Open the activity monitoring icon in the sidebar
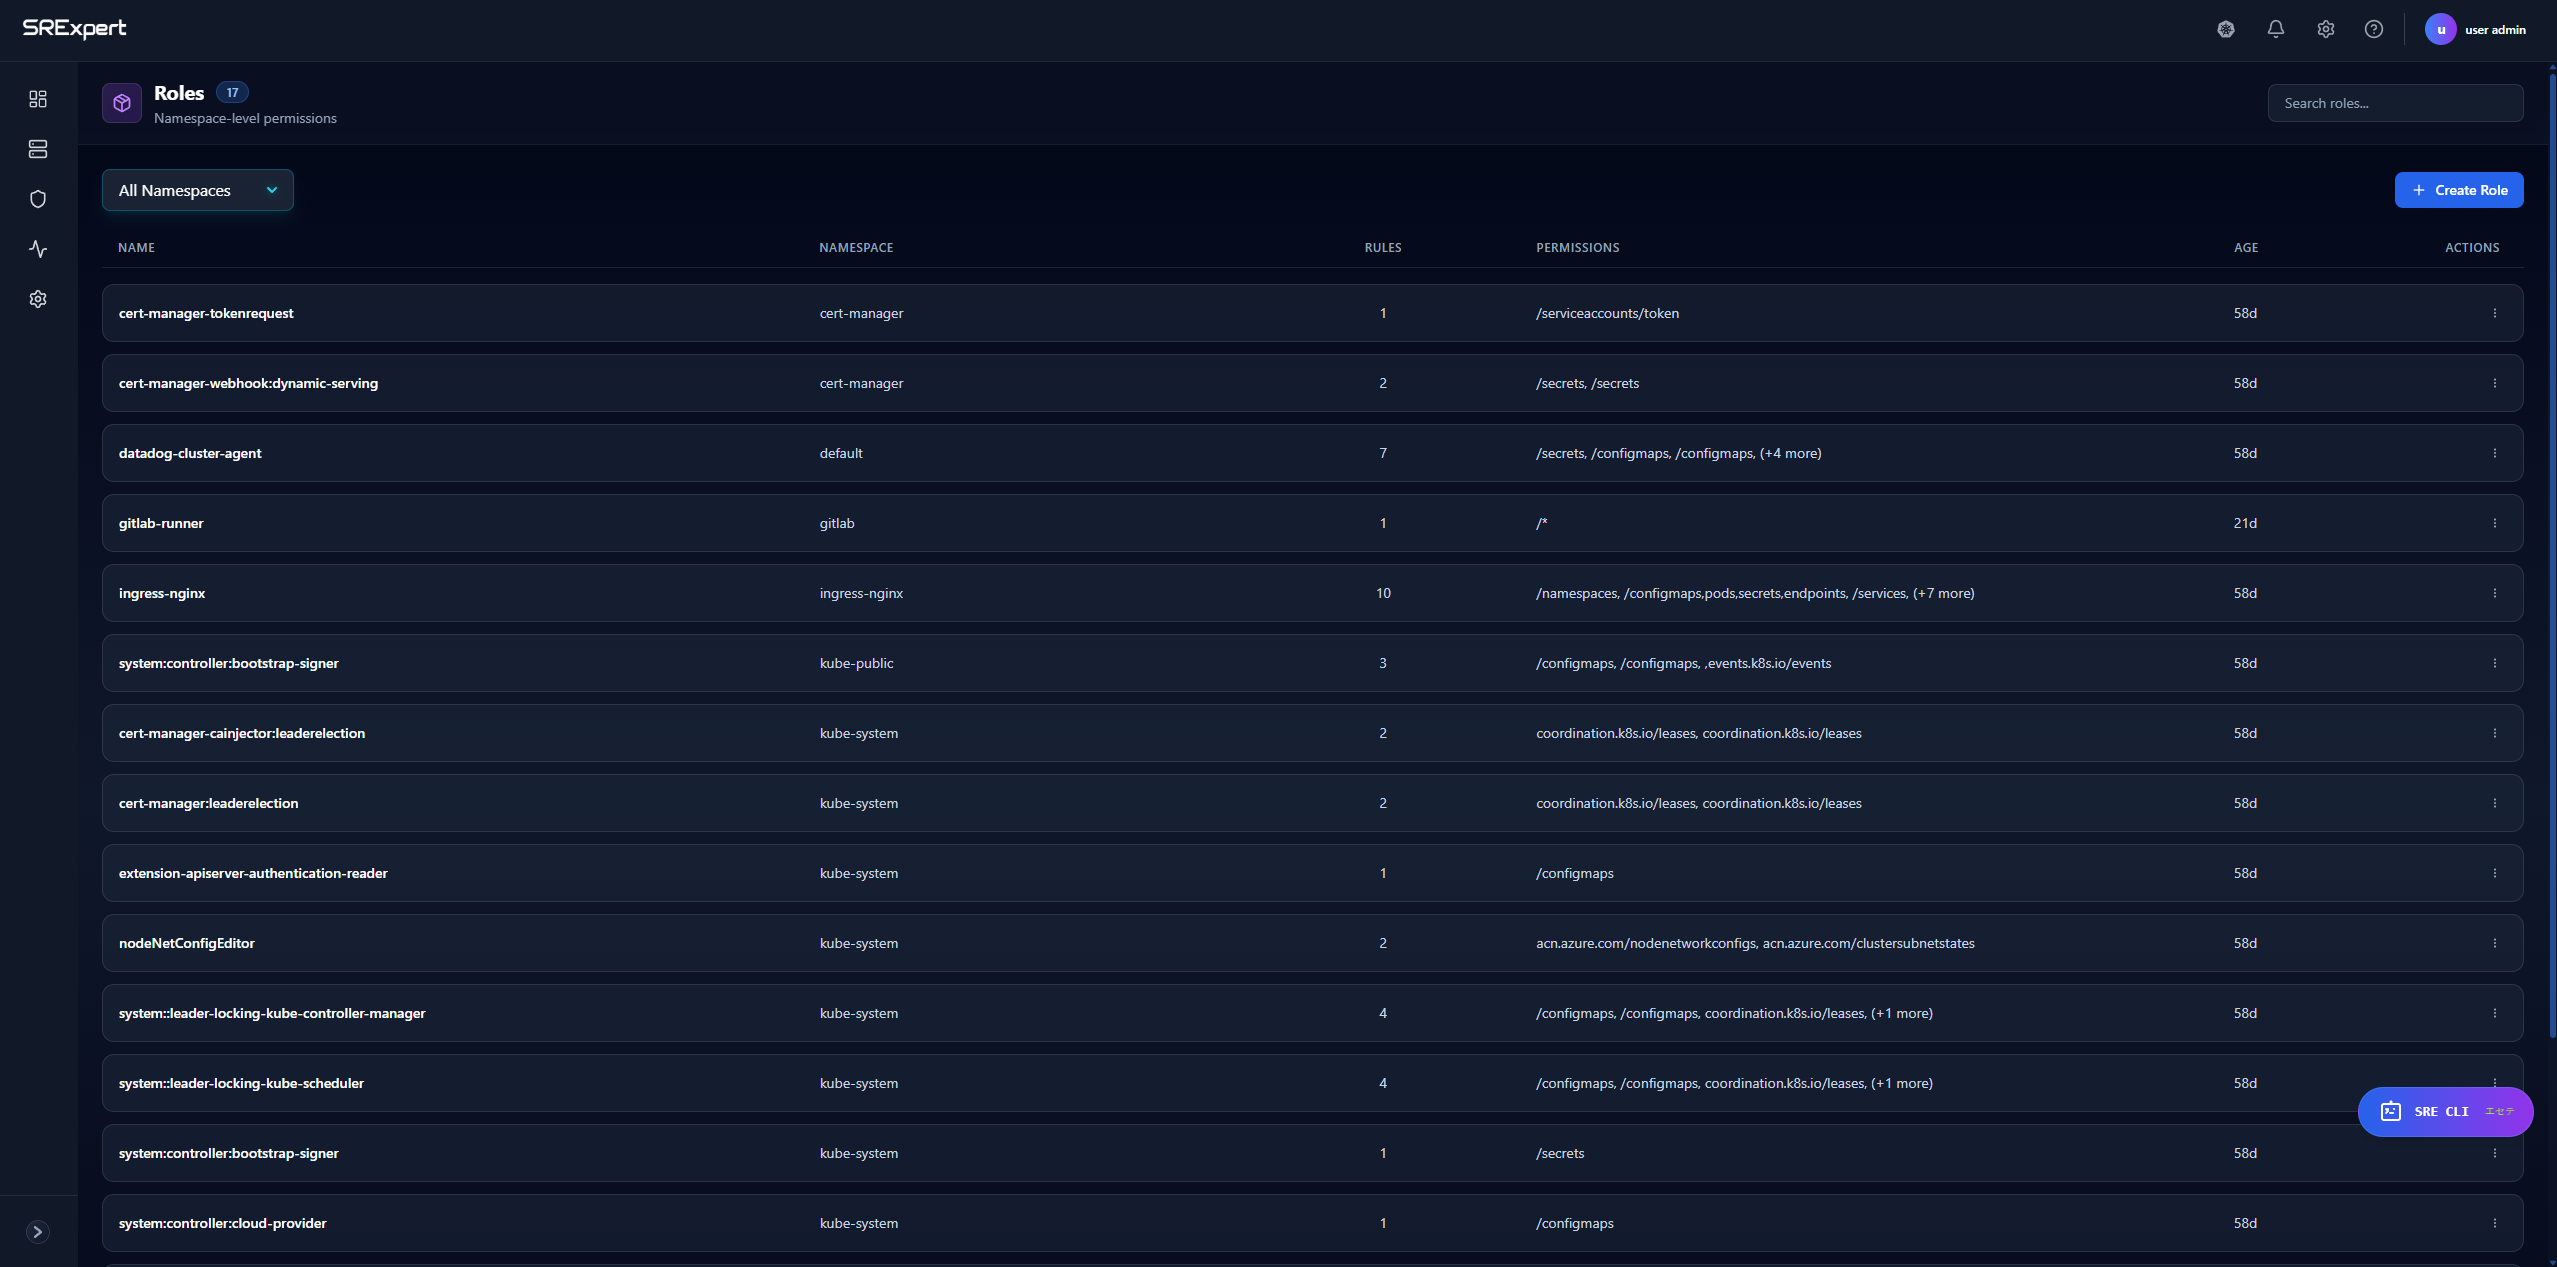The height and width of the screenshot is (1267, 2557). click(38, 249)
